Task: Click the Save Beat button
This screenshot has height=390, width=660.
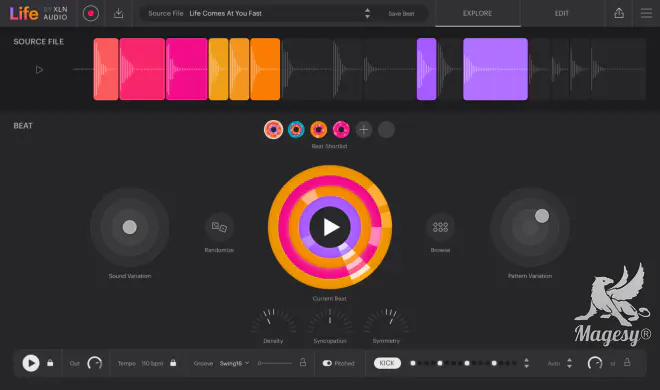Action: pos(401,13)
